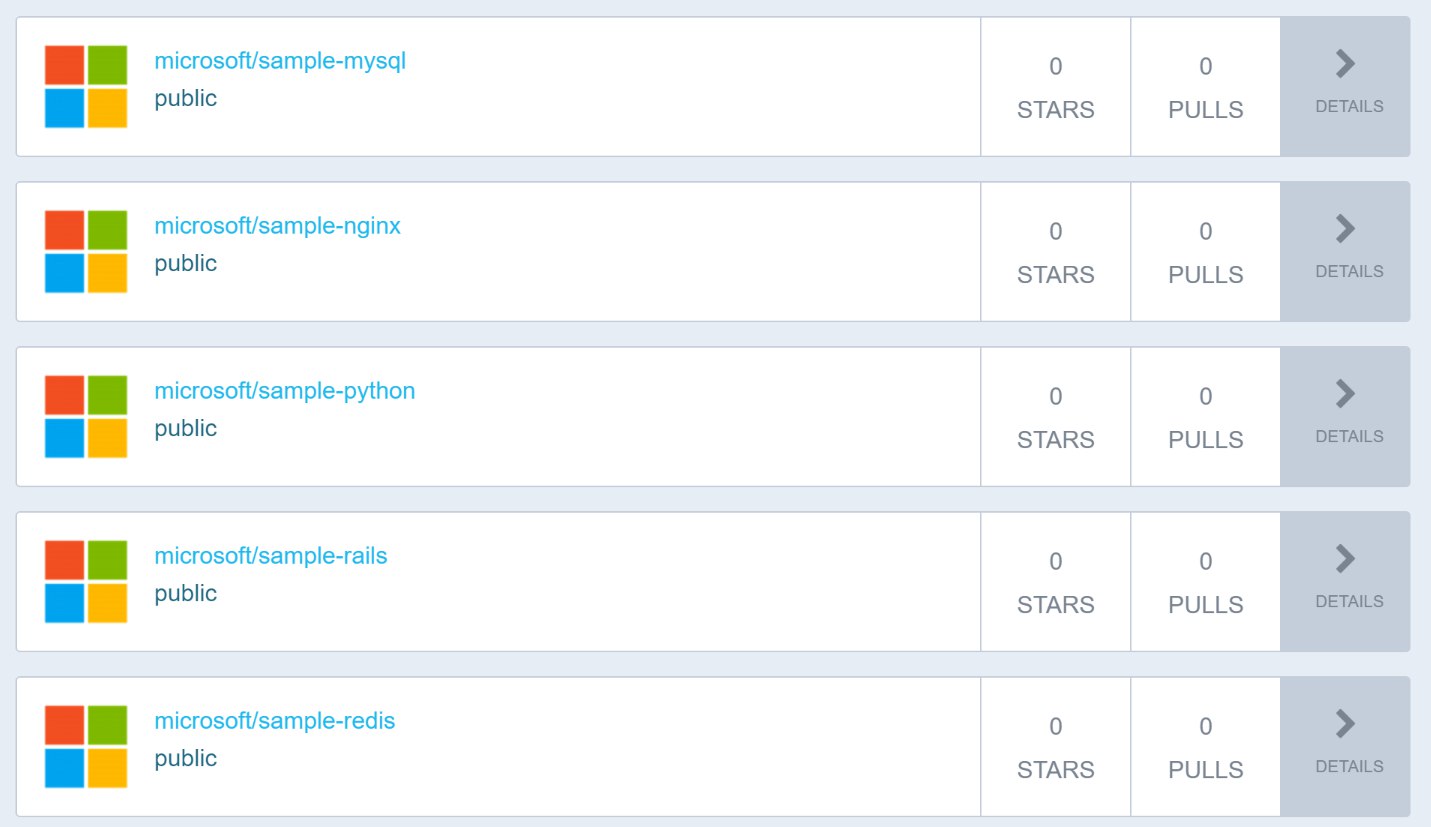This screenshot has width=1431, height=827.
Task: Click the Microsoft logo beside sample-rails
Action: click(86, 581)
